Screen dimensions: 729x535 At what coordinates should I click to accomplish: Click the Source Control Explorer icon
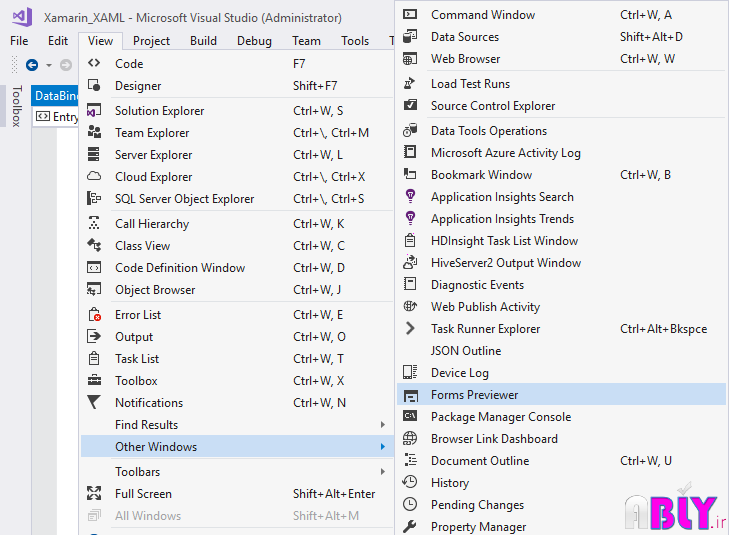(x=410, y=105)
